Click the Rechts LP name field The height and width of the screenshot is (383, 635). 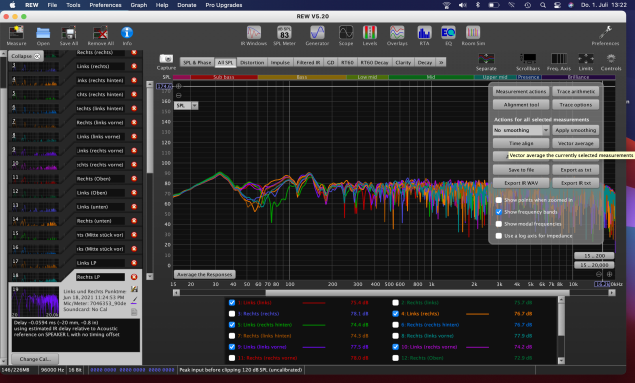click(100, 277)
